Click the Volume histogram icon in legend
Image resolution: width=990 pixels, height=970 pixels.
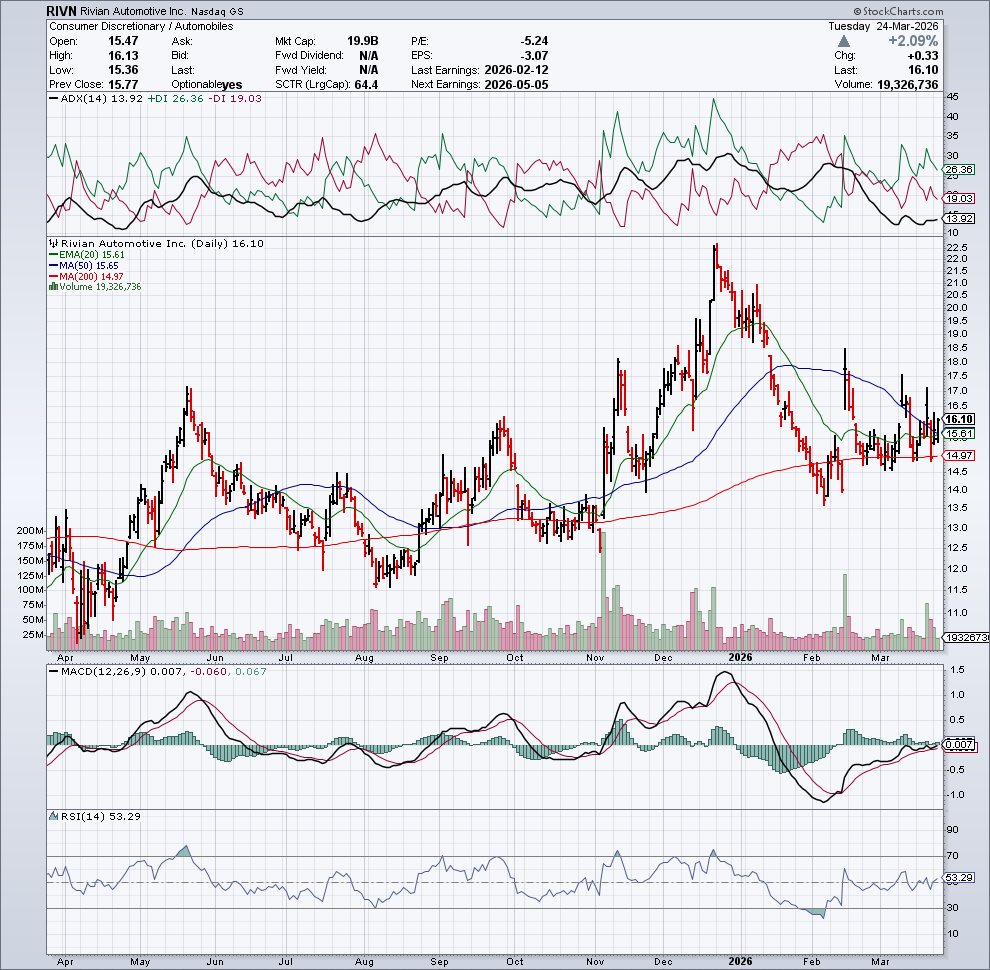(x=52, y=287)
